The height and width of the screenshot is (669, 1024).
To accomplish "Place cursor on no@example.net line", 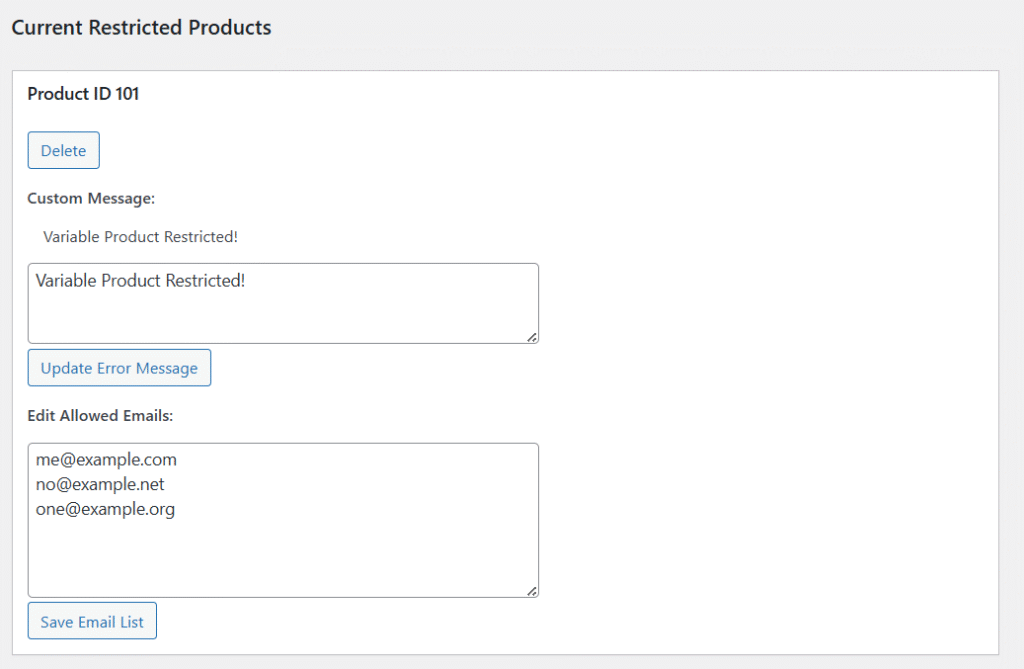I will [100, 485].
